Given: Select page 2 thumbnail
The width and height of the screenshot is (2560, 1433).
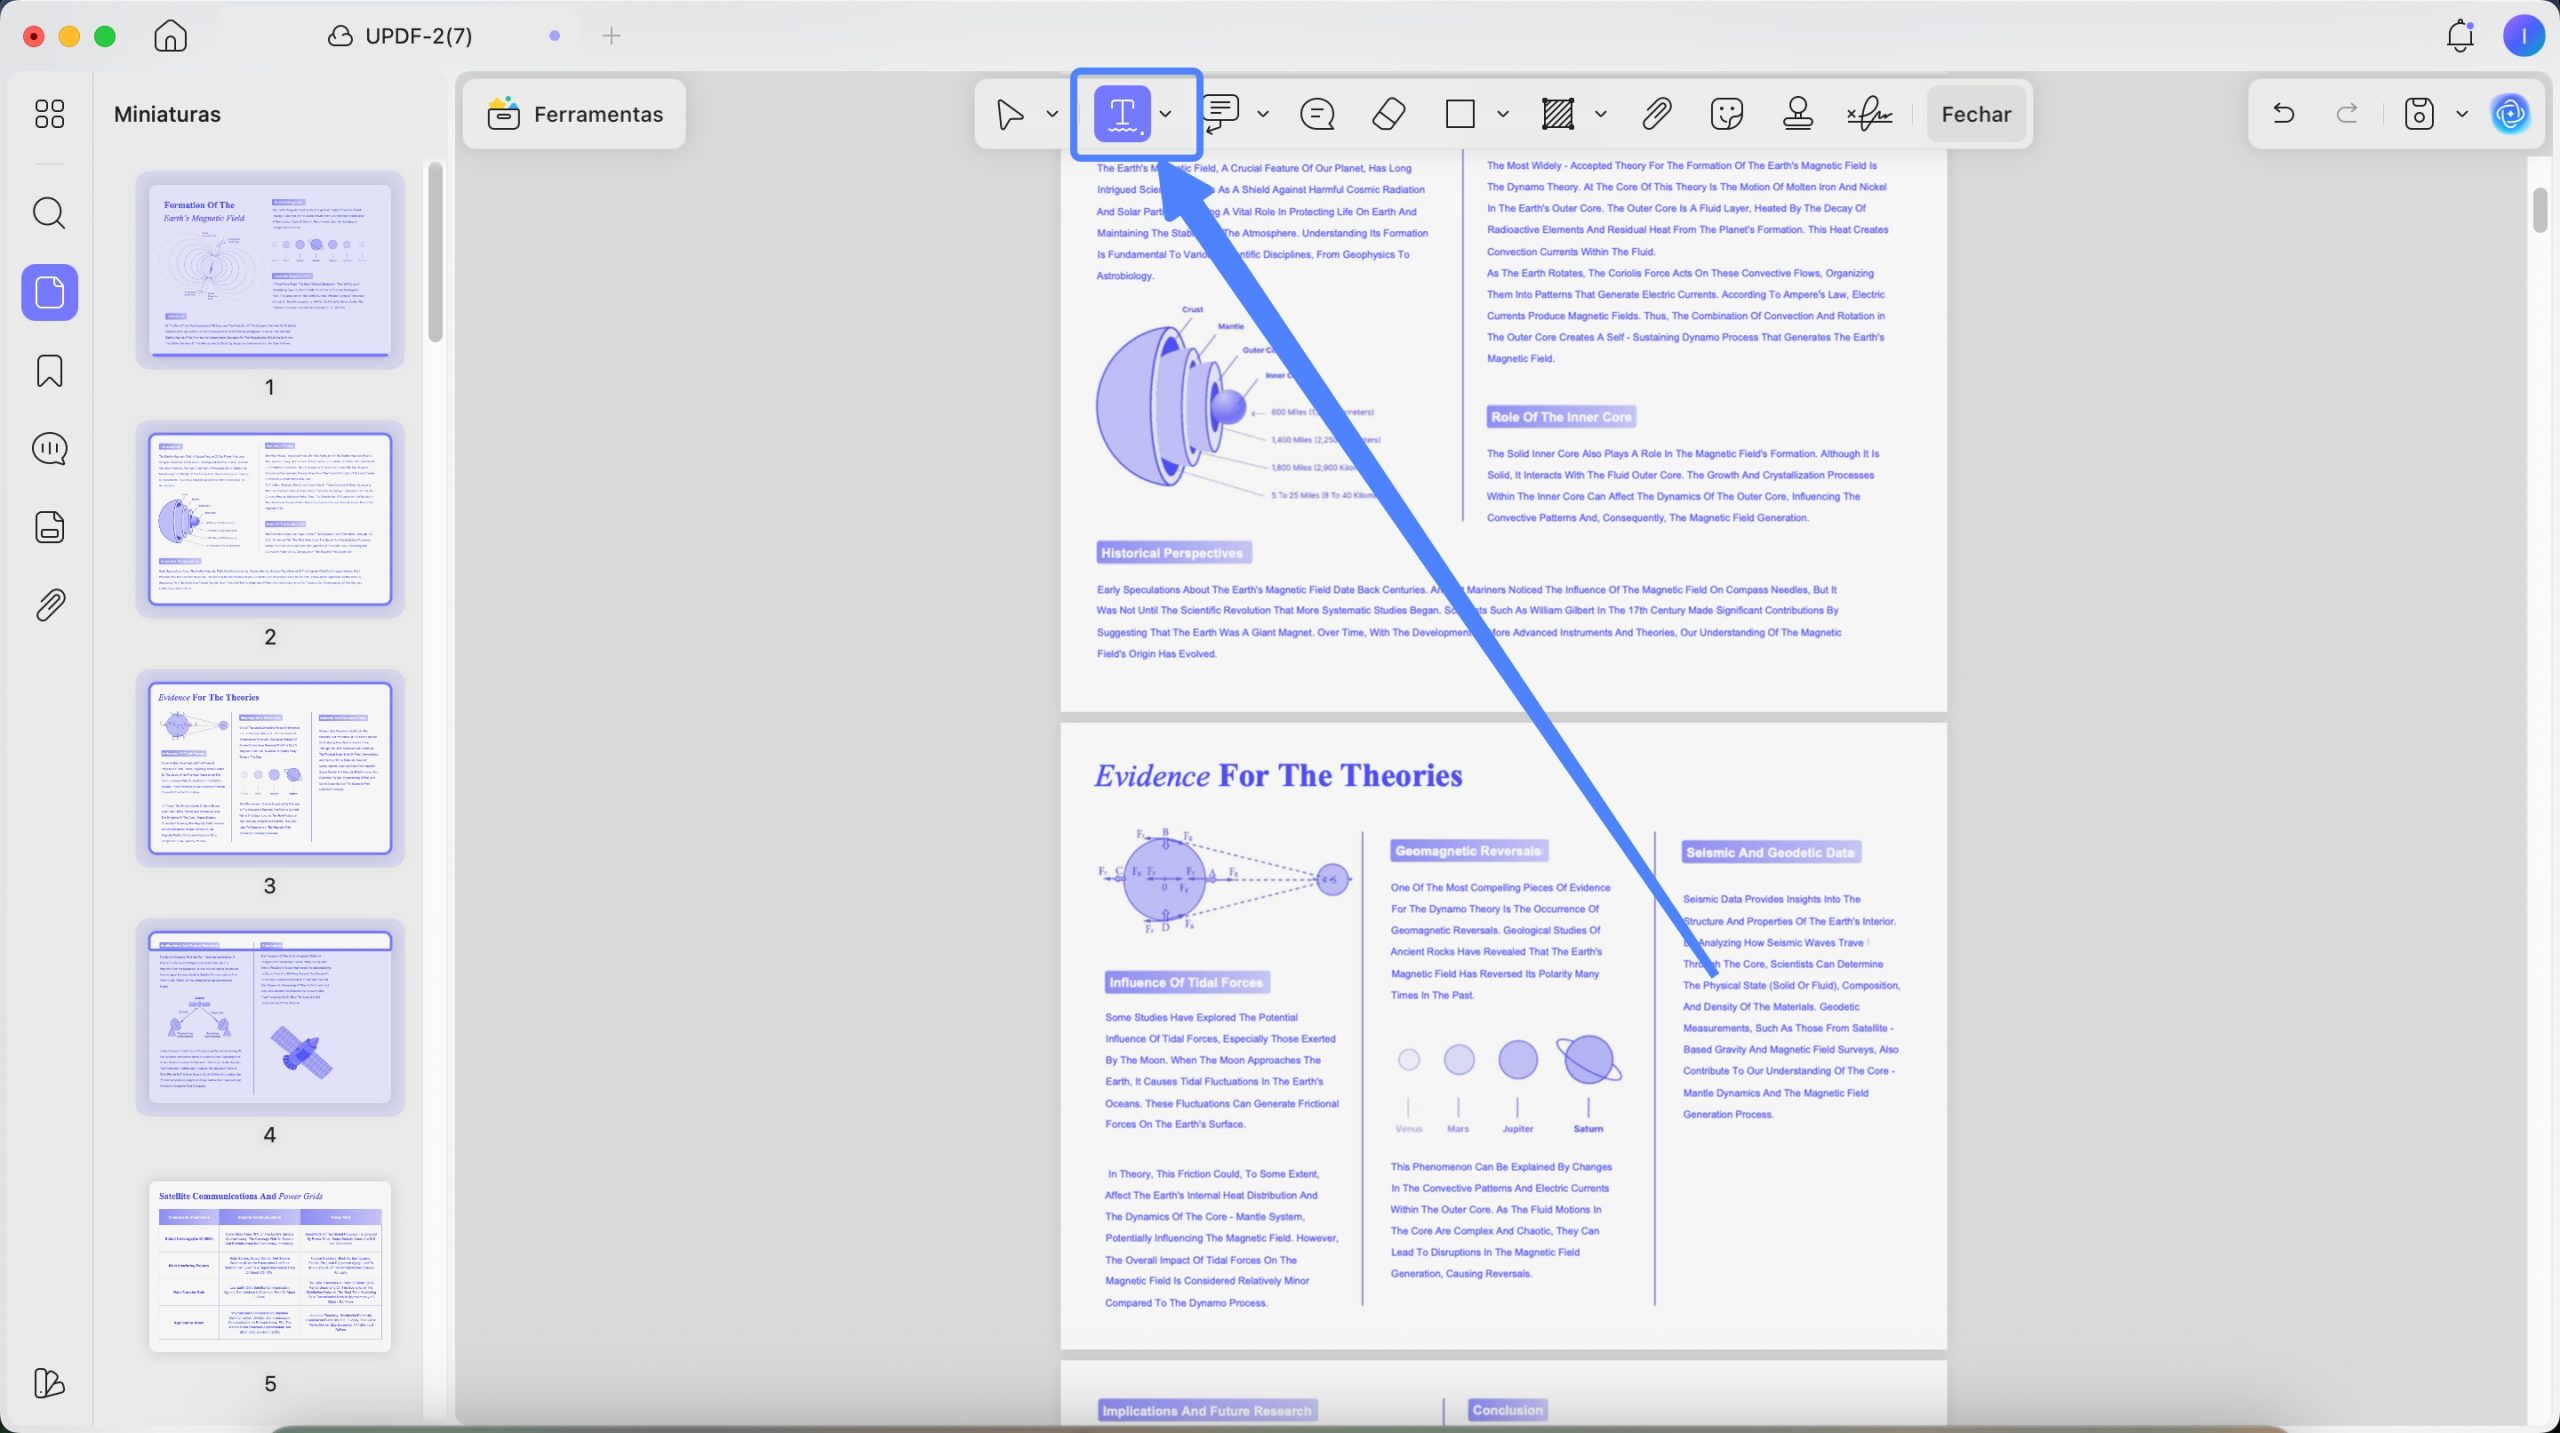Looking at the screenshot, I should pyautogui.click(x=270, y=519).
